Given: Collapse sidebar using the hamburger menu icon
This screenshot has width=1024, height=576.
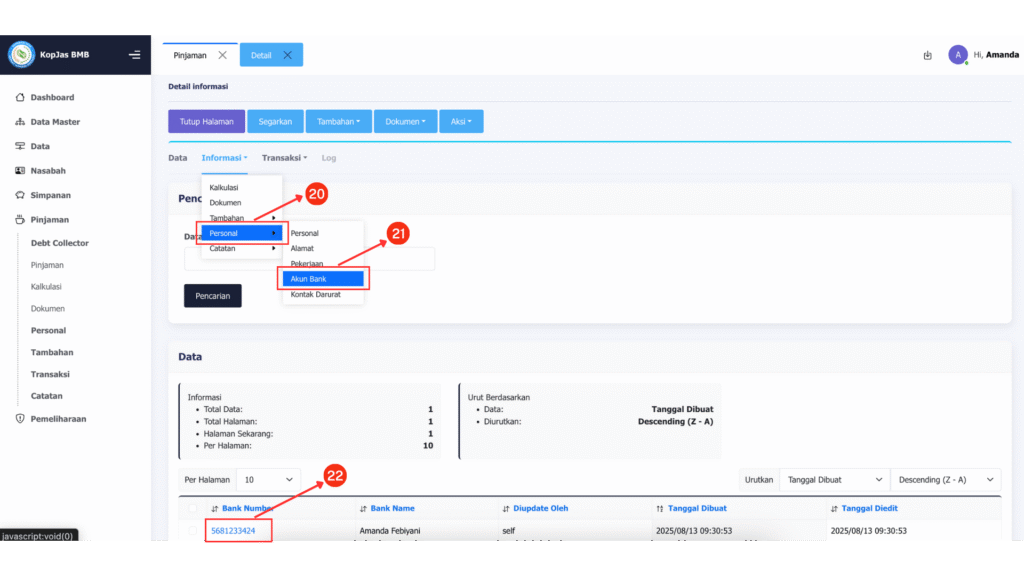Looking at the screenshot, I should 134,54.
